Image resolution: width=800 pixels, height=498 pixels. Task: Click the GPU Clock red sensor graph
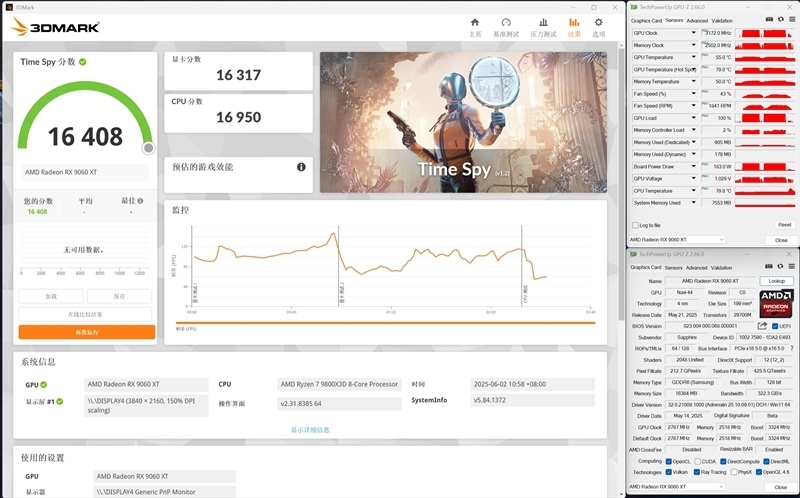point(765,33)
